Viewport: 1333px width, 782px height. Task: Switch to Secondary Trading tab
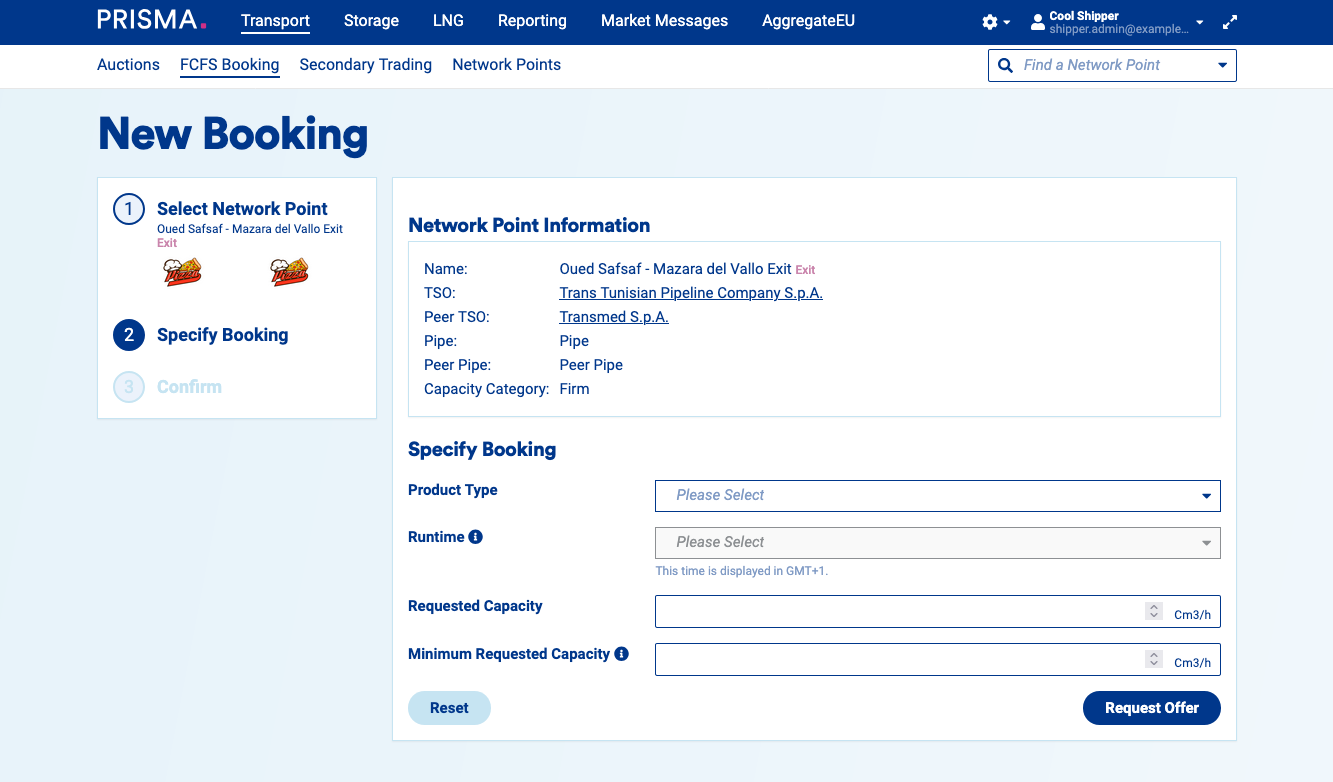pyautogui.click(x=365, y=65)
